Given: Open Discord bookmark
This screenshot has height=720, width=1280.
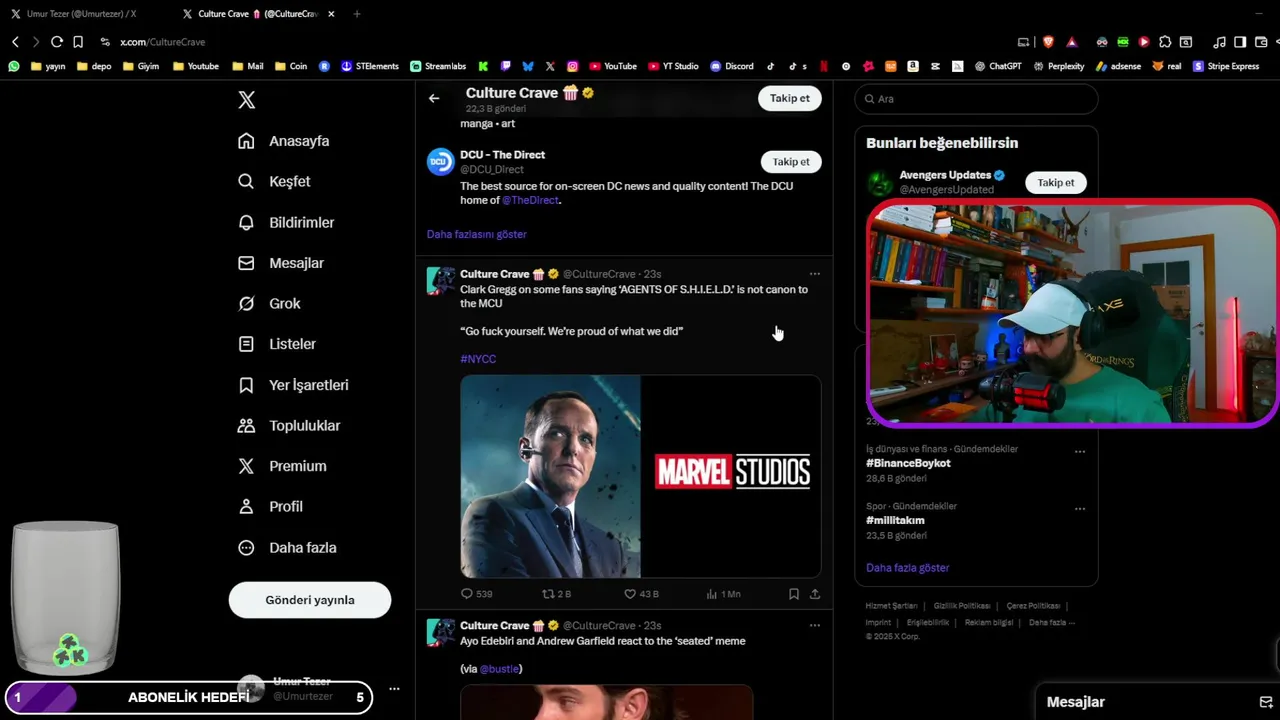Looking at the screenshot, I should [x=732, y=66].
